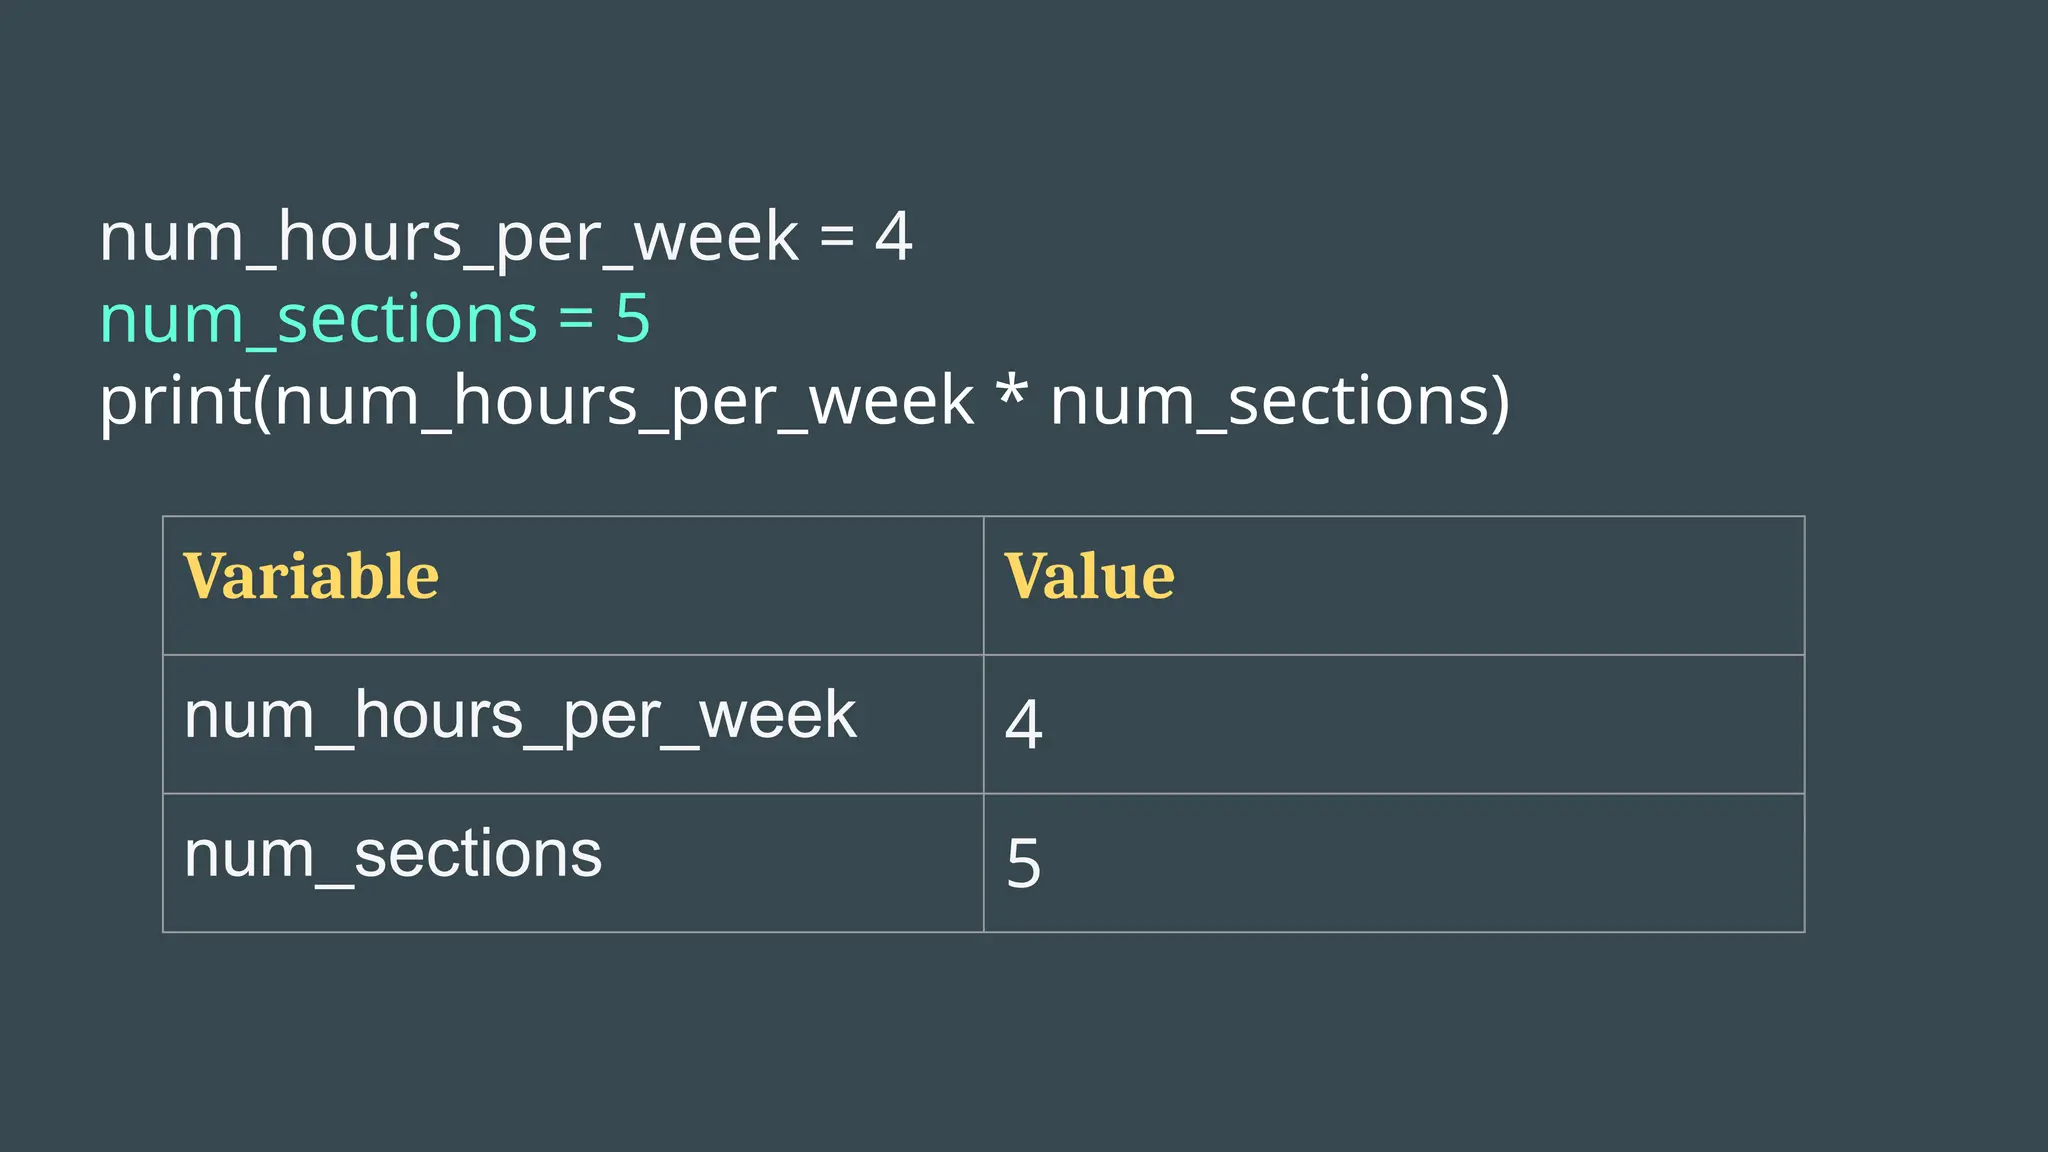Click the teal highlighted num_sections code line
Image resolution: width=2048 pixels, height=1152 pixels.
375,319
